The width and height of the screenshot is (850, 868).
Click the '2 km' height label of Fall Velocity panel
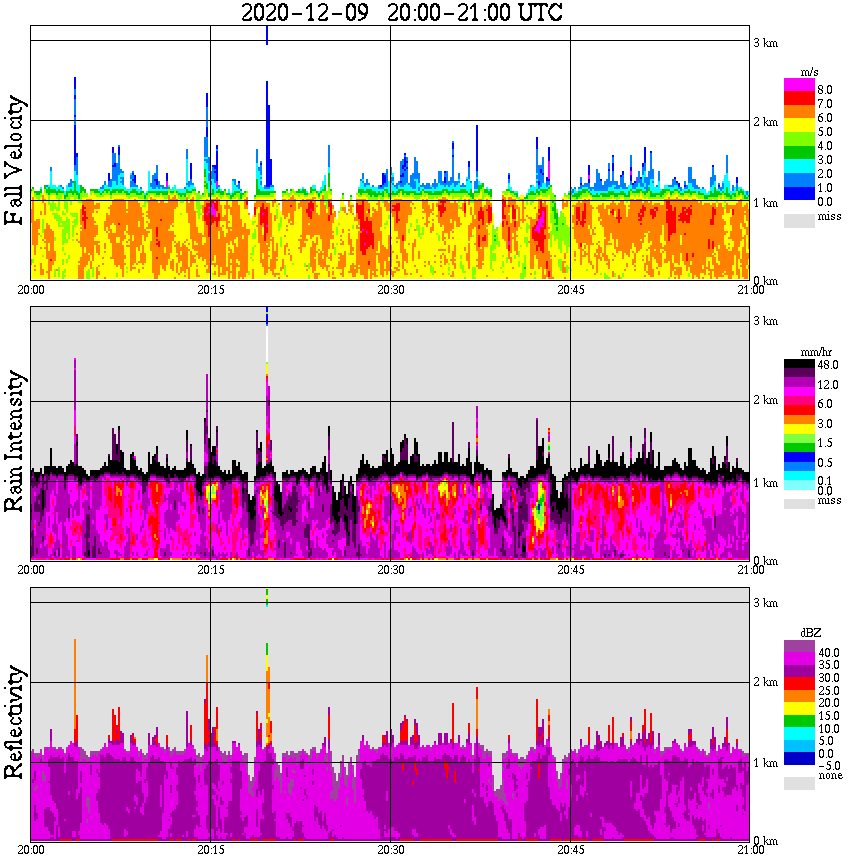(x=766, y=122)
